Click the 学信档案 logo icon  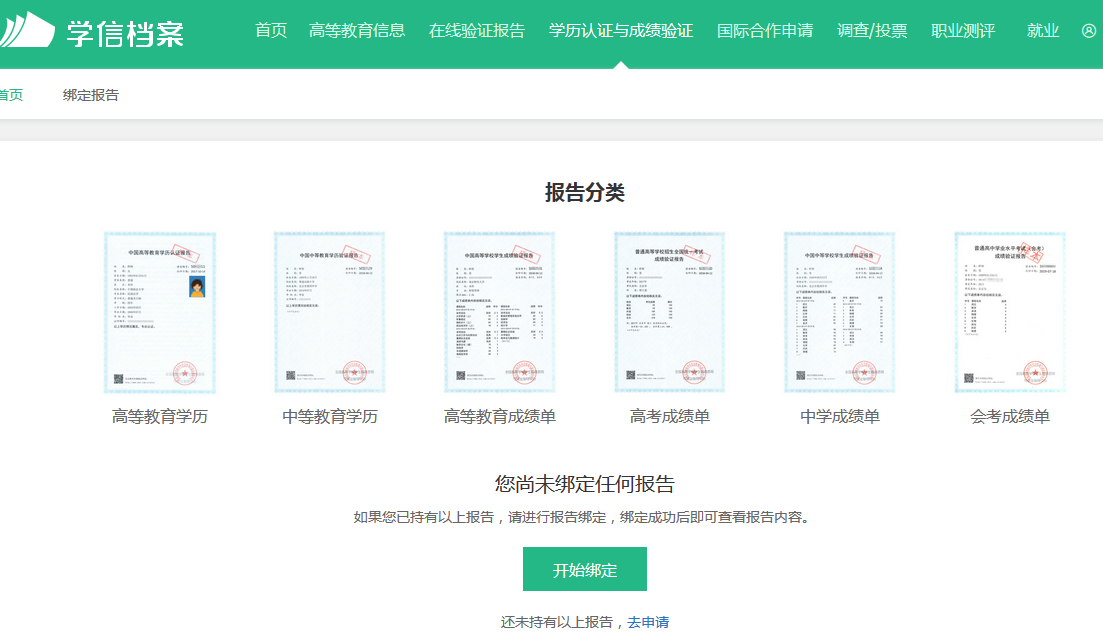coord(27,32)
